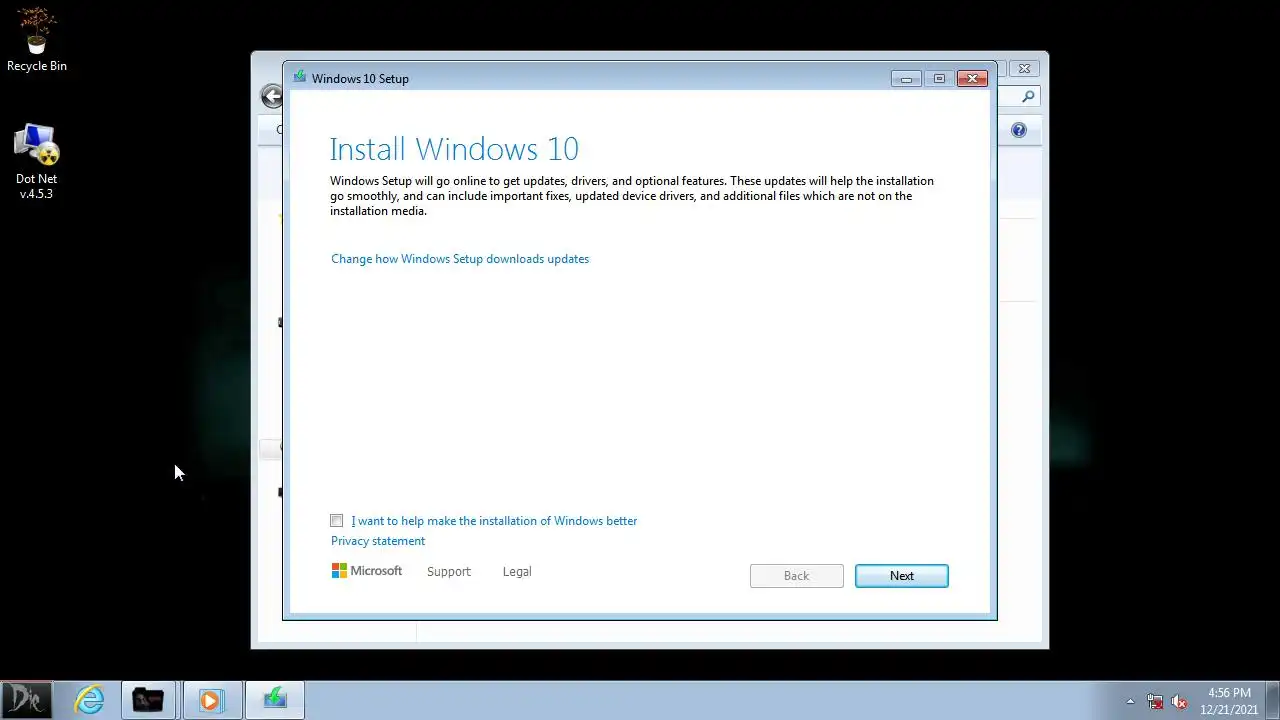
Task: Open the media player taskbar icon
Action: (210, 700)
